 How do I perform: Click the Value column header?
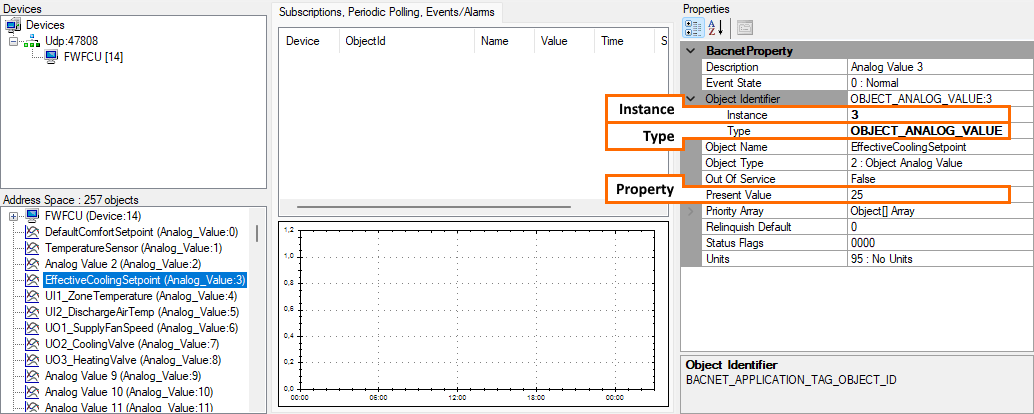pos(554,42)
